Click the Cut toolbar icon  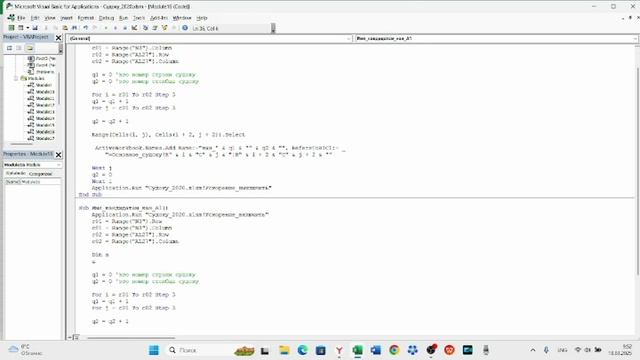46,28
